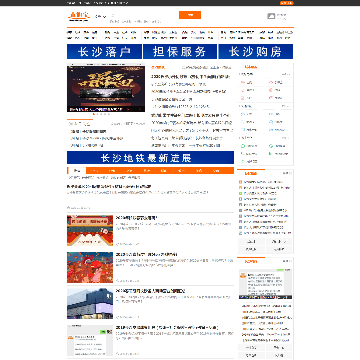The width and height of the screenshot is (360, 360).
Task: Open the 长沙落户 blue banner
Action: point(104,52)
